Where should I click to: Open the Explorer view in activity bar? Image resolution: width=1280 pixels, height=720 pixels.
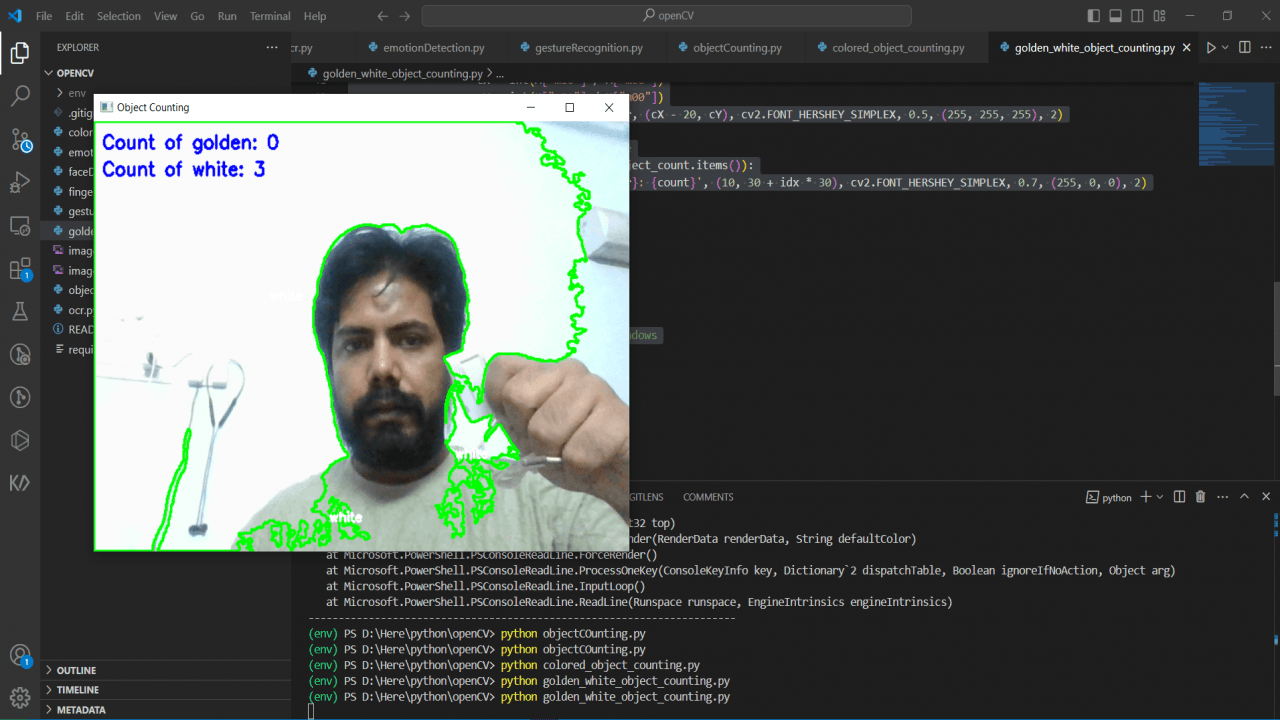click(x=20, y=53)
